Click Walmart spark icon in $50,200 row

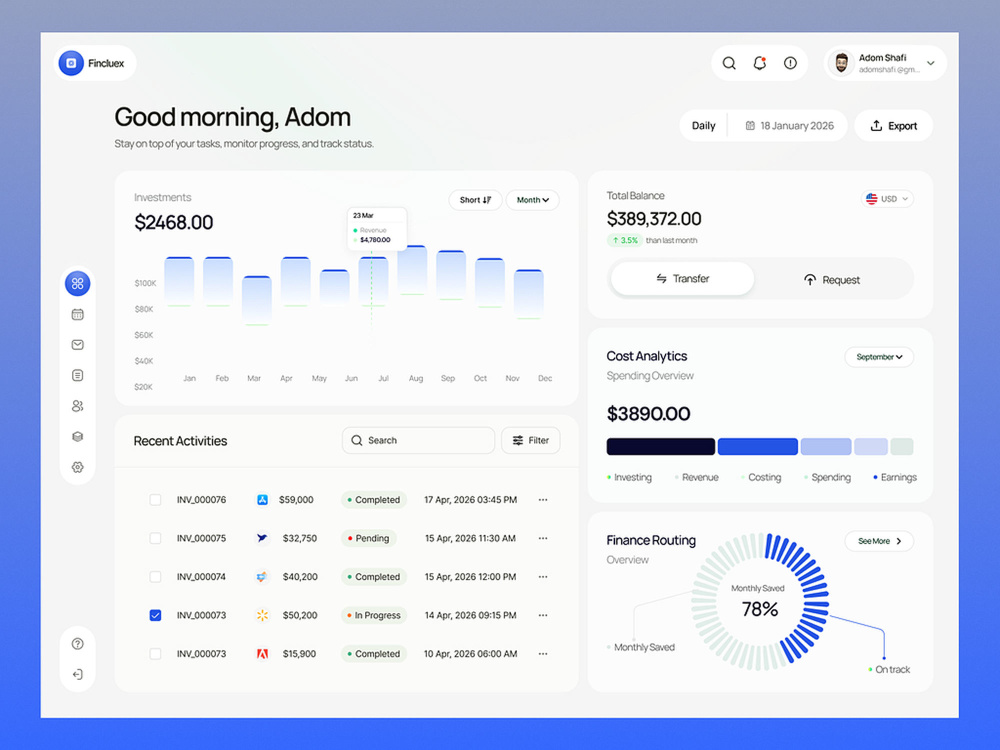pos(262,615)
